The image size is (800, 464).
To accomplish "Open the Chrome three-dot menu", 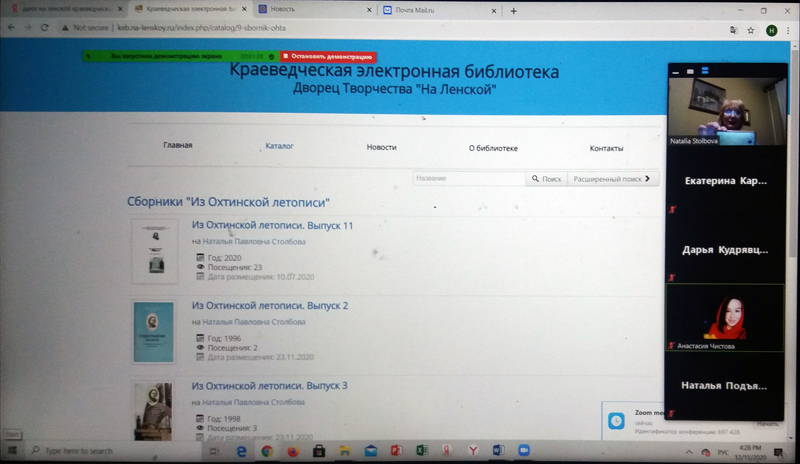I will click(x=789, y=31).
